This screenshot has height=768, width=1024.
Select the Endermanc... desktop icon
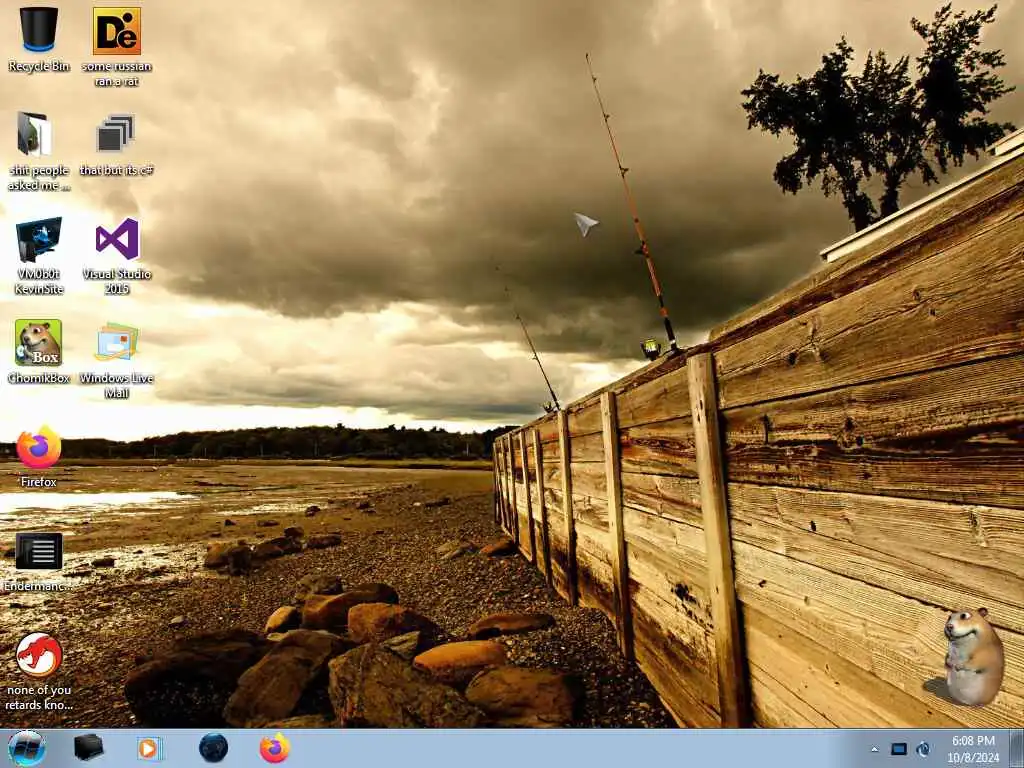(39, 562)
